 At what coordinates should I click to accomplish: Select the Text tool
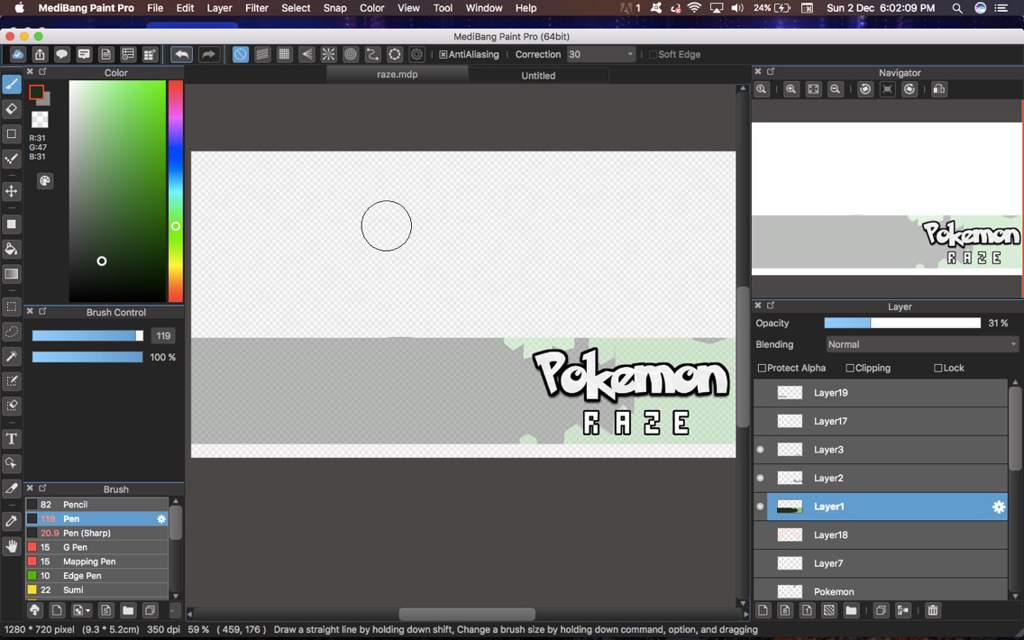(12, 439)
